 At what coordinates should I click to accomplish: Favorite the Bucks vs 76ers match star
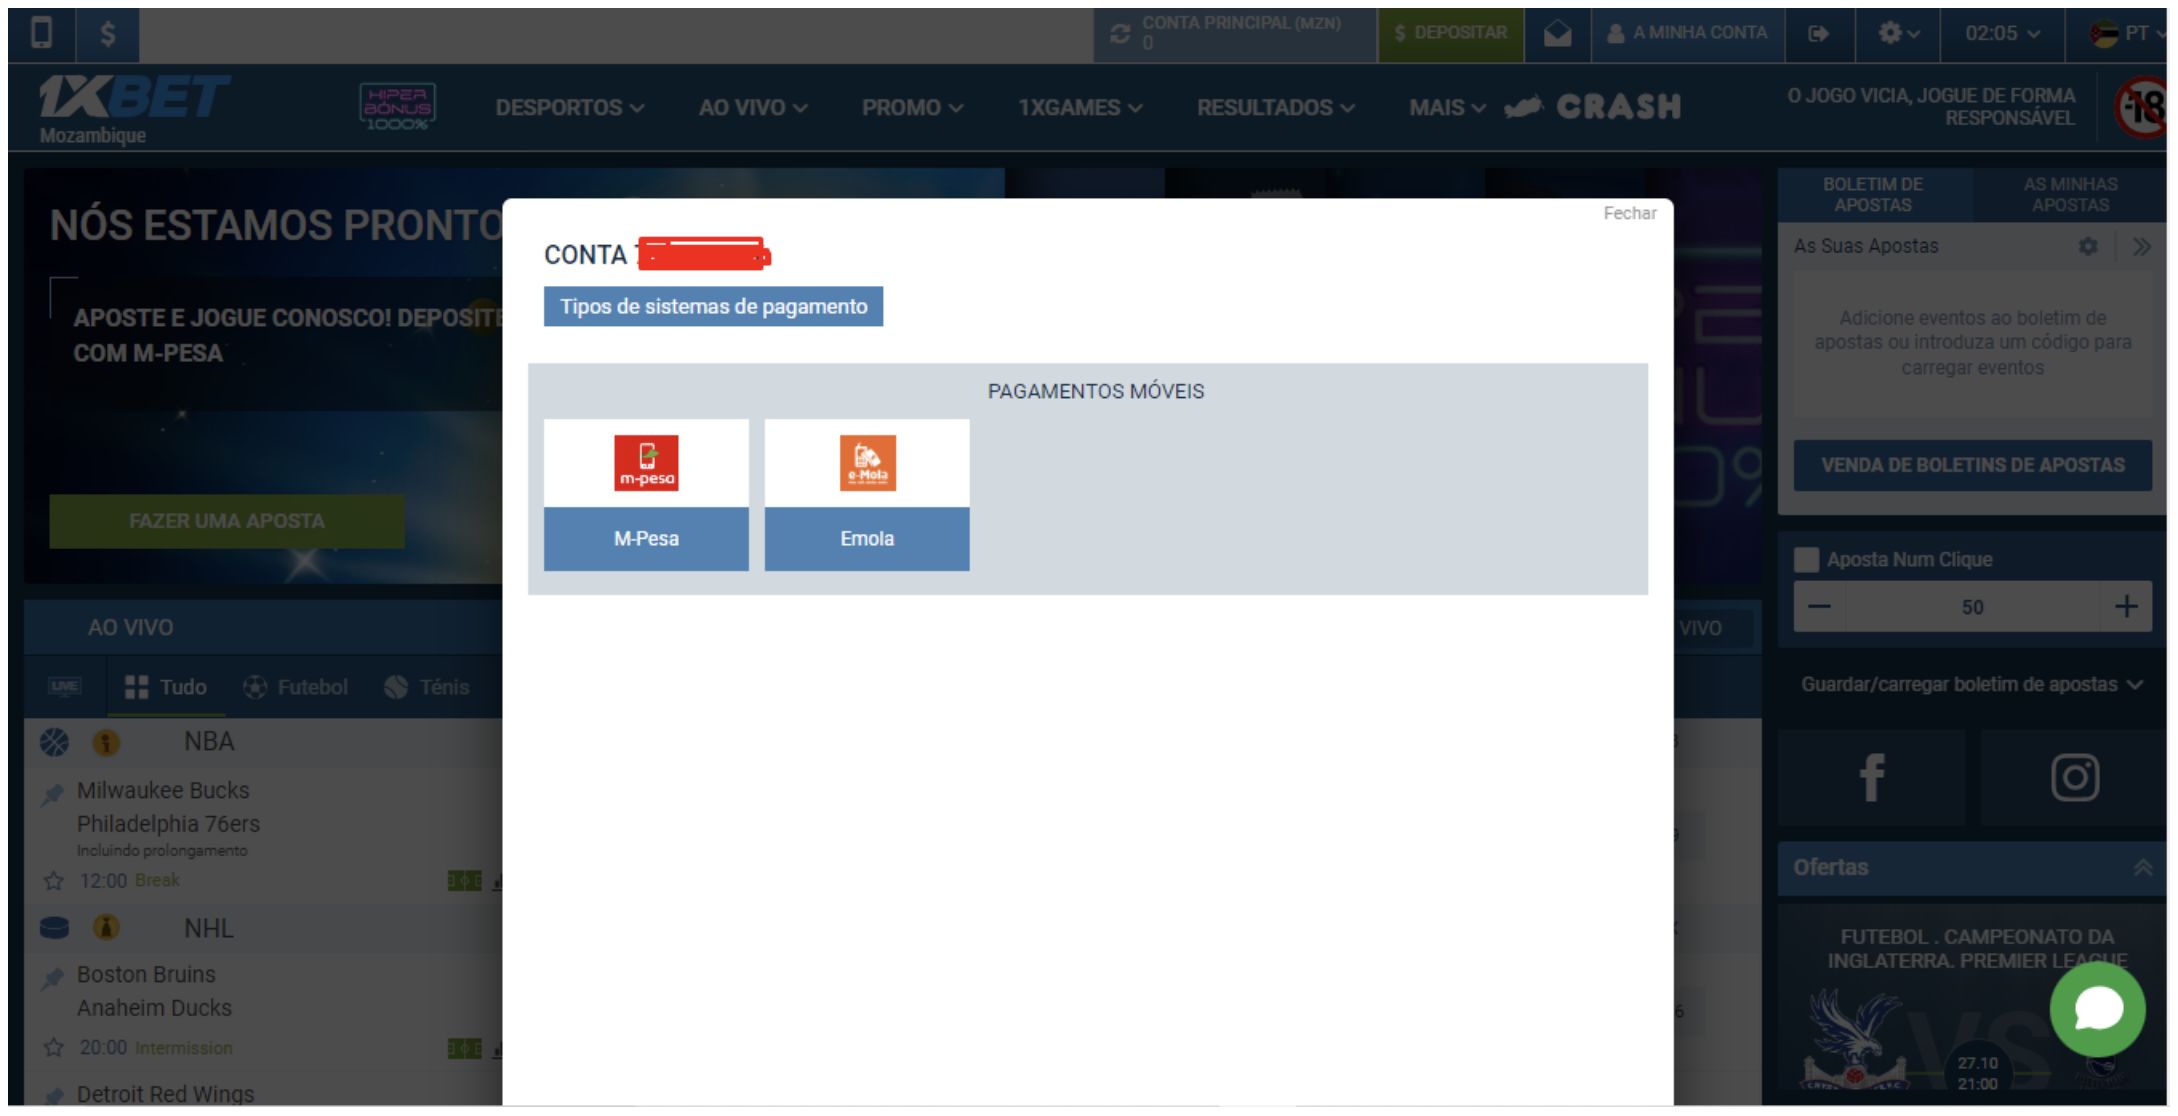pyautogui.click(x=54, y=881)
